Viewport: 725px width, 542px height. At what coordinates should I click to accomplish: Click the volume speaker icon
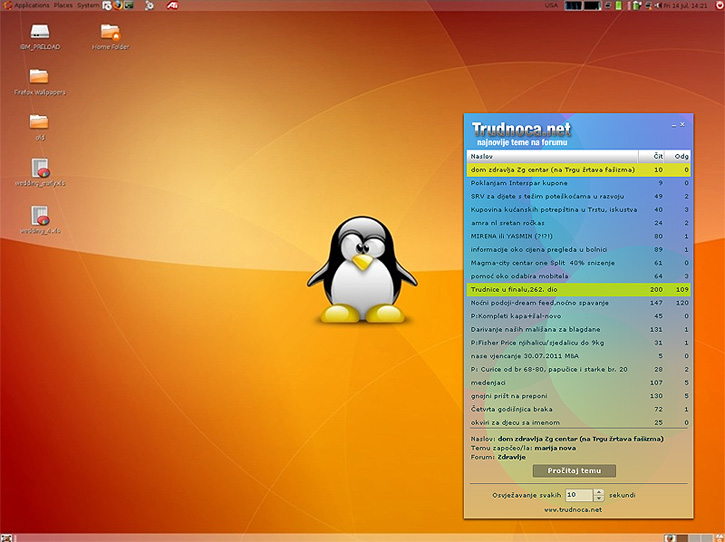[x=658, y=6]
